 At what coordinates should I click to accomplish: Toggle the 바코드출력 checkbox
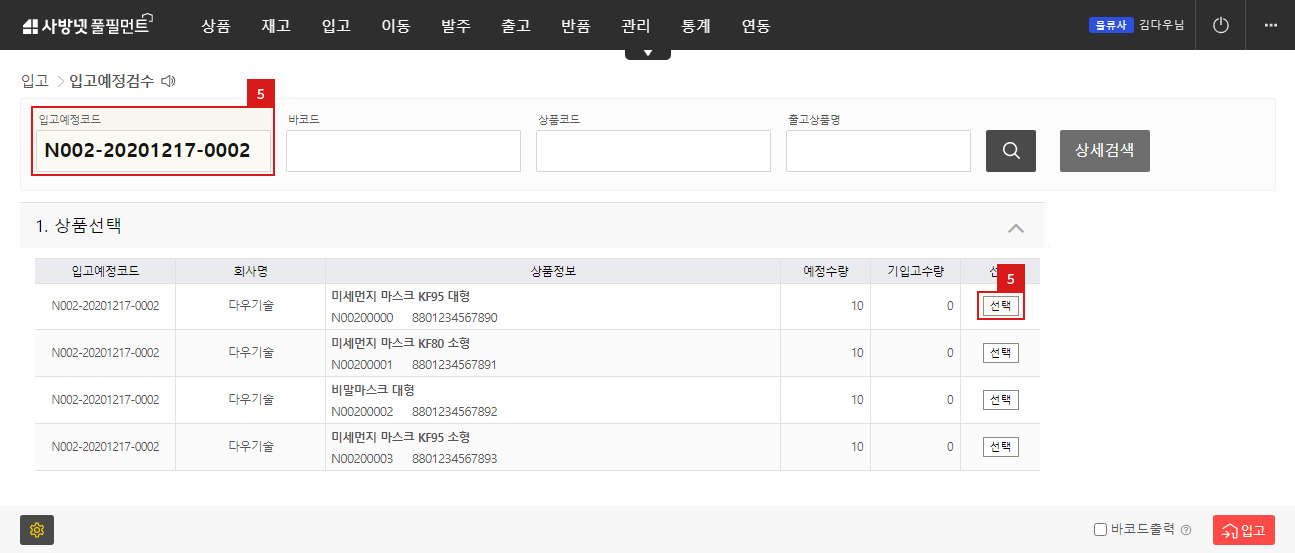1101,530
